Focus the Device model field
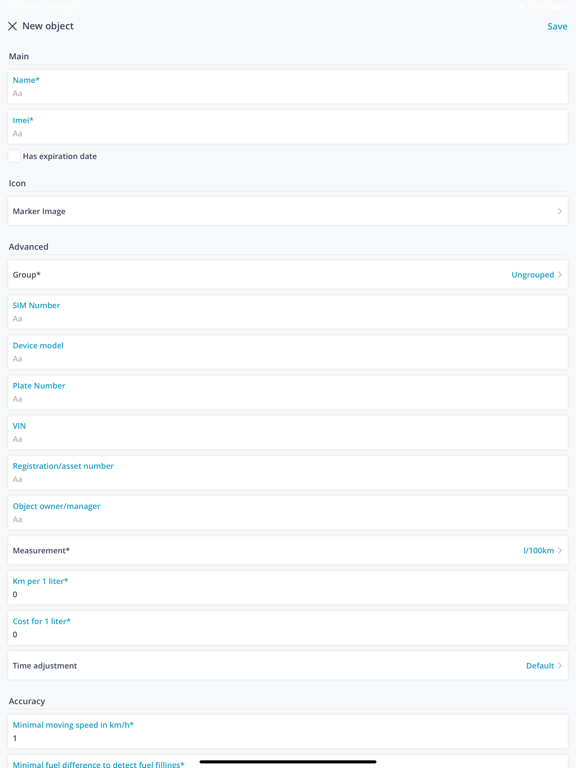The image size is (576, 768). click(x=288, y=352)
